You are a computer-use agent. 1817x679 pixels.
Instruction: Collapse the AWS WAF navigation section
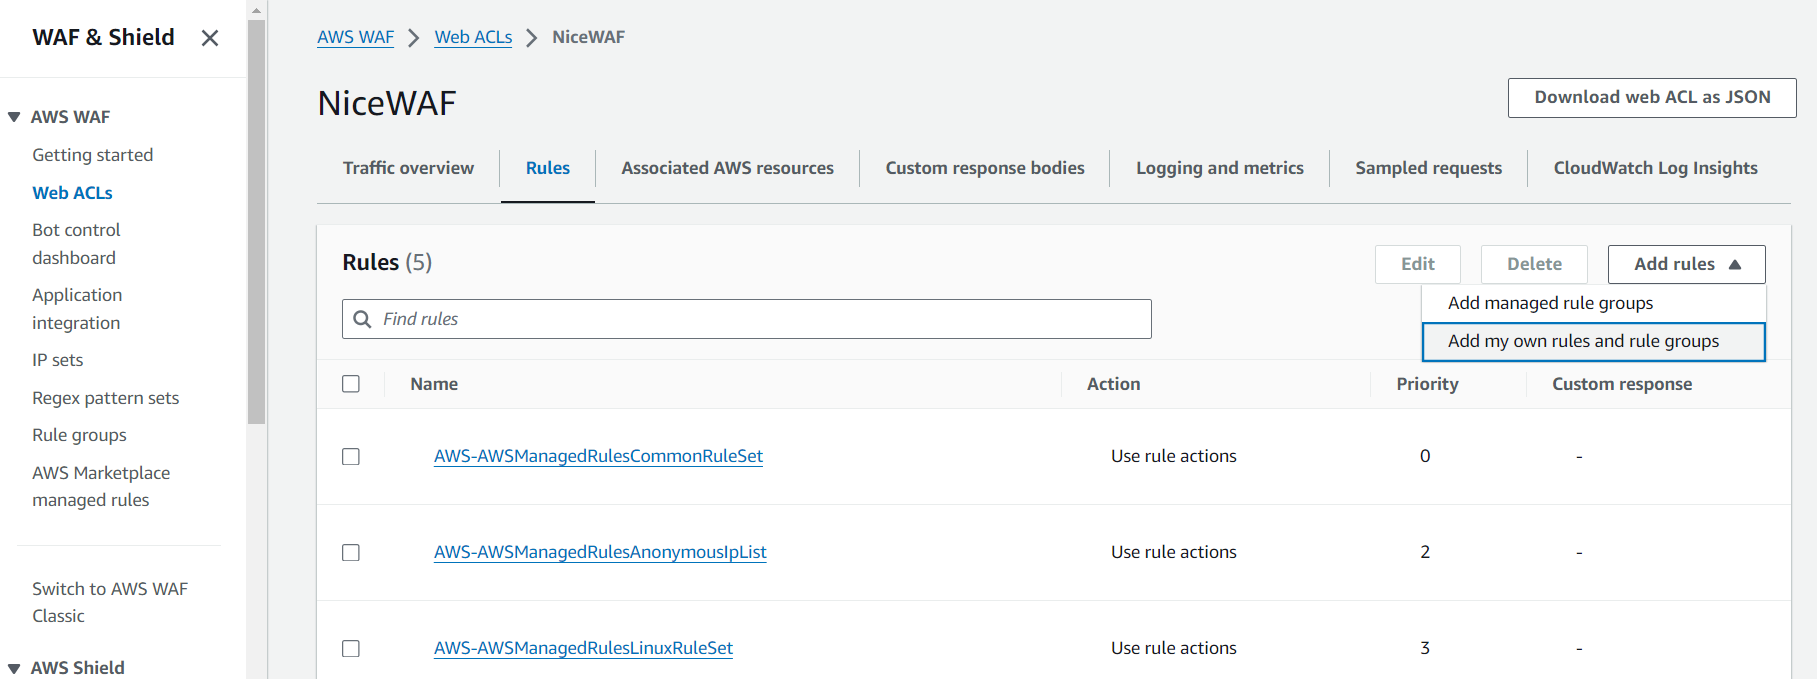pos(14,117)
